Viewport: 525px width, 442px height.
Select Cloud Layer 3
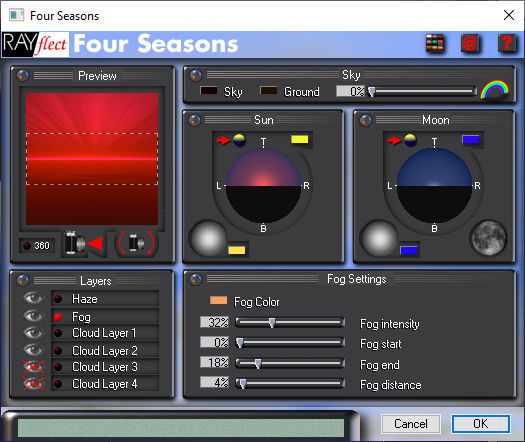click(x=105, y=367)
